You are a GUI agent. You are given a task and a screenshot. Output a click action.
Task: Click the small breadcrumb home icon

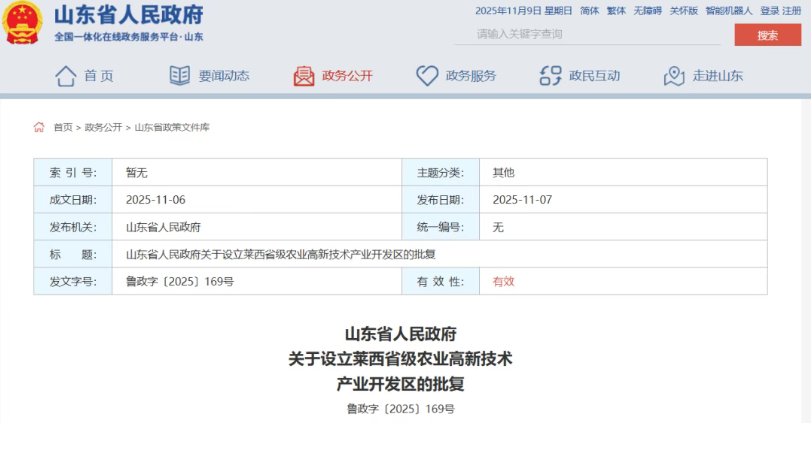click(x=39, y=127)
